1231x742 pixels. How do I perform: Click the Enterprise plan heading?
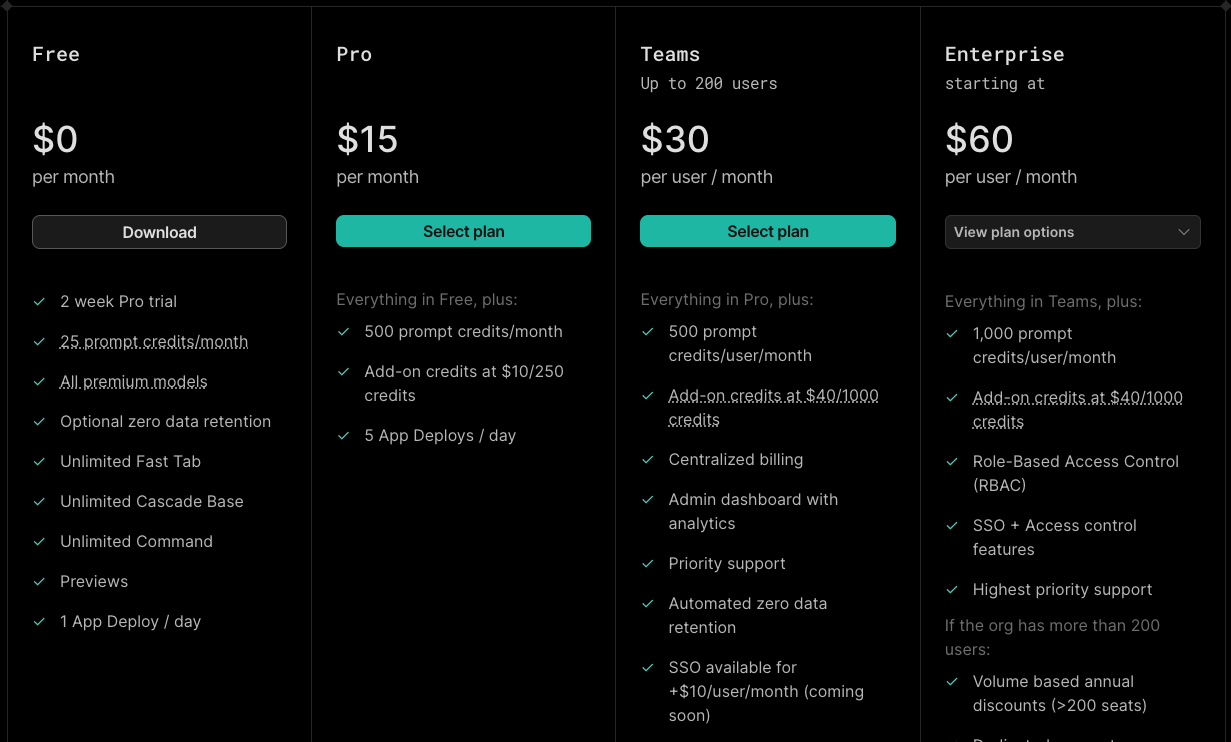coord(1004,54)
